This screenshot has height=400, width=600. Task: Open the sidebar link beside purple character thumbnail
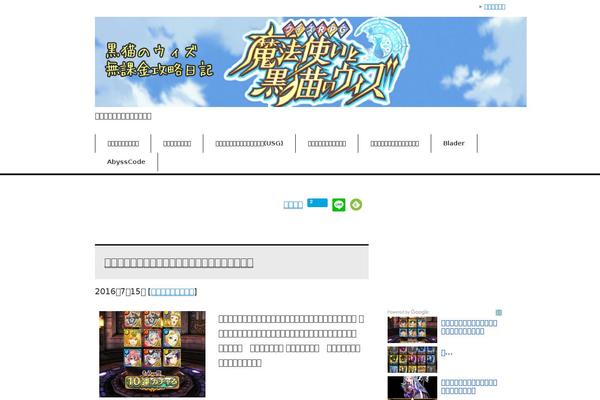point(469,387)
